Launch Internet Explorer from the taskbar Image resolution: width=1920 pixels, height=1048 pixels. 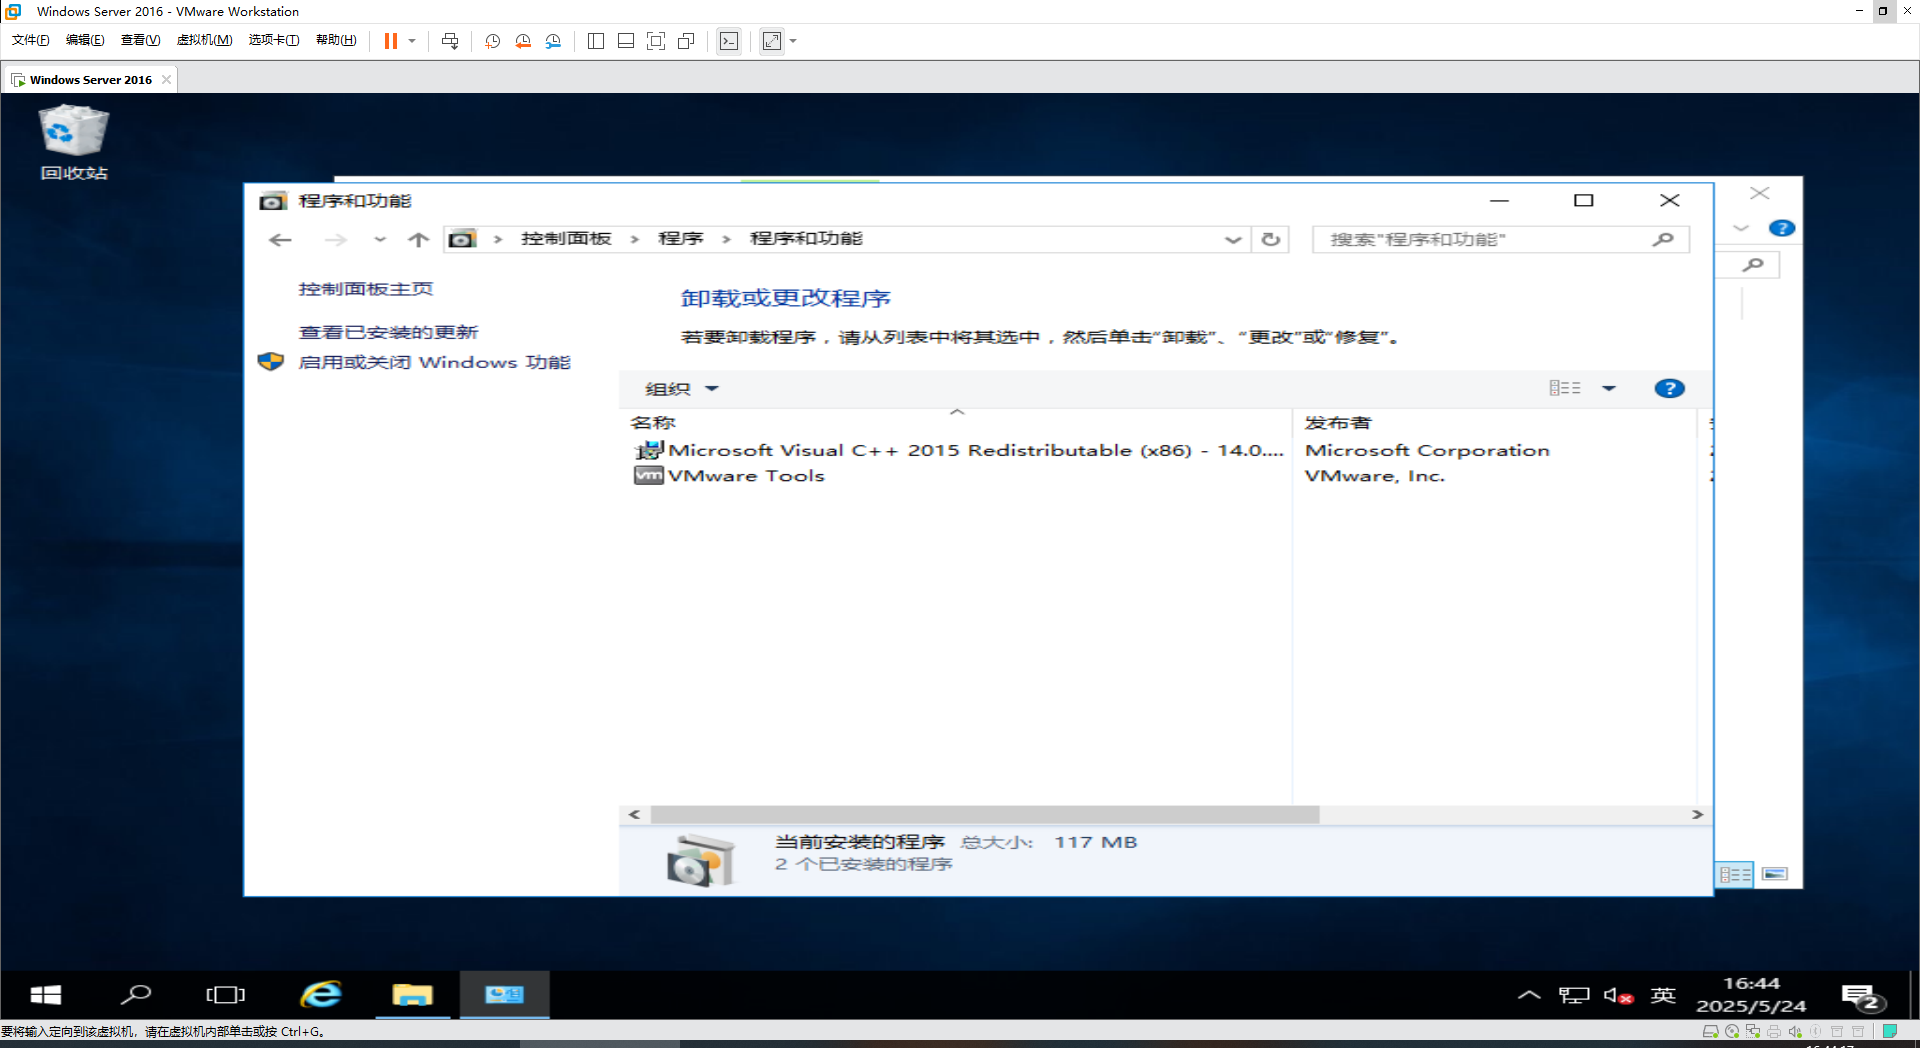tap(321, 995)
